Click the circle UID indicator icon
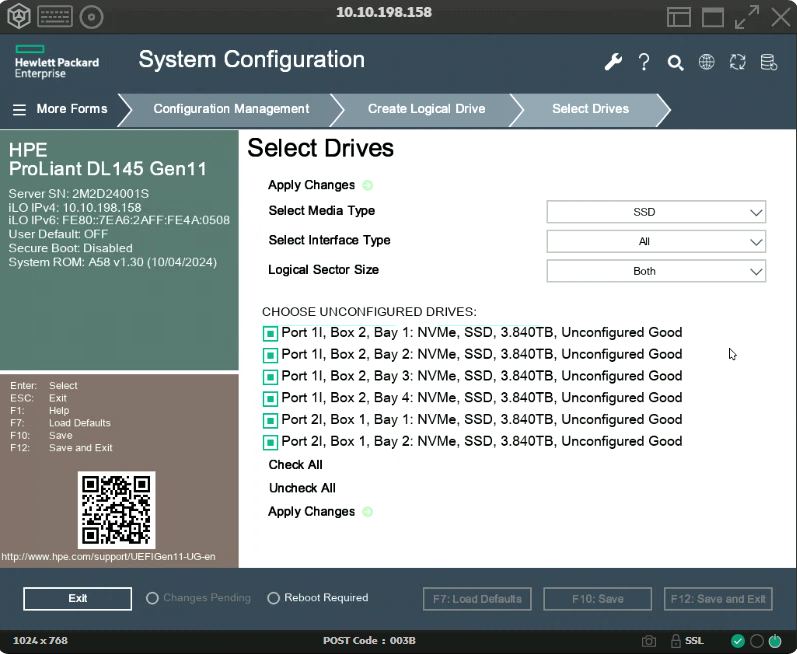The width and height of the screenshot is (797, 654). pyautogui.click(x=757, y=641)
